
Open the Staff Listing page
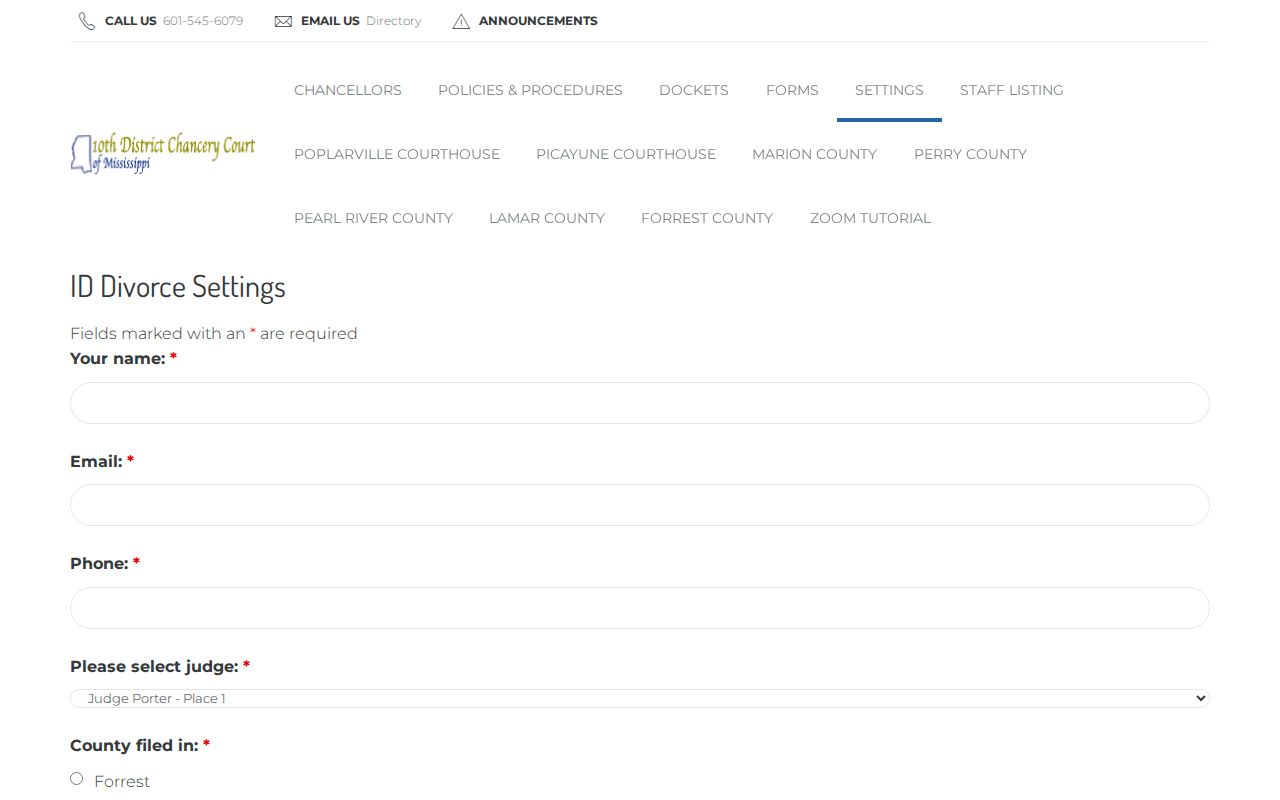click(1012, 90)
